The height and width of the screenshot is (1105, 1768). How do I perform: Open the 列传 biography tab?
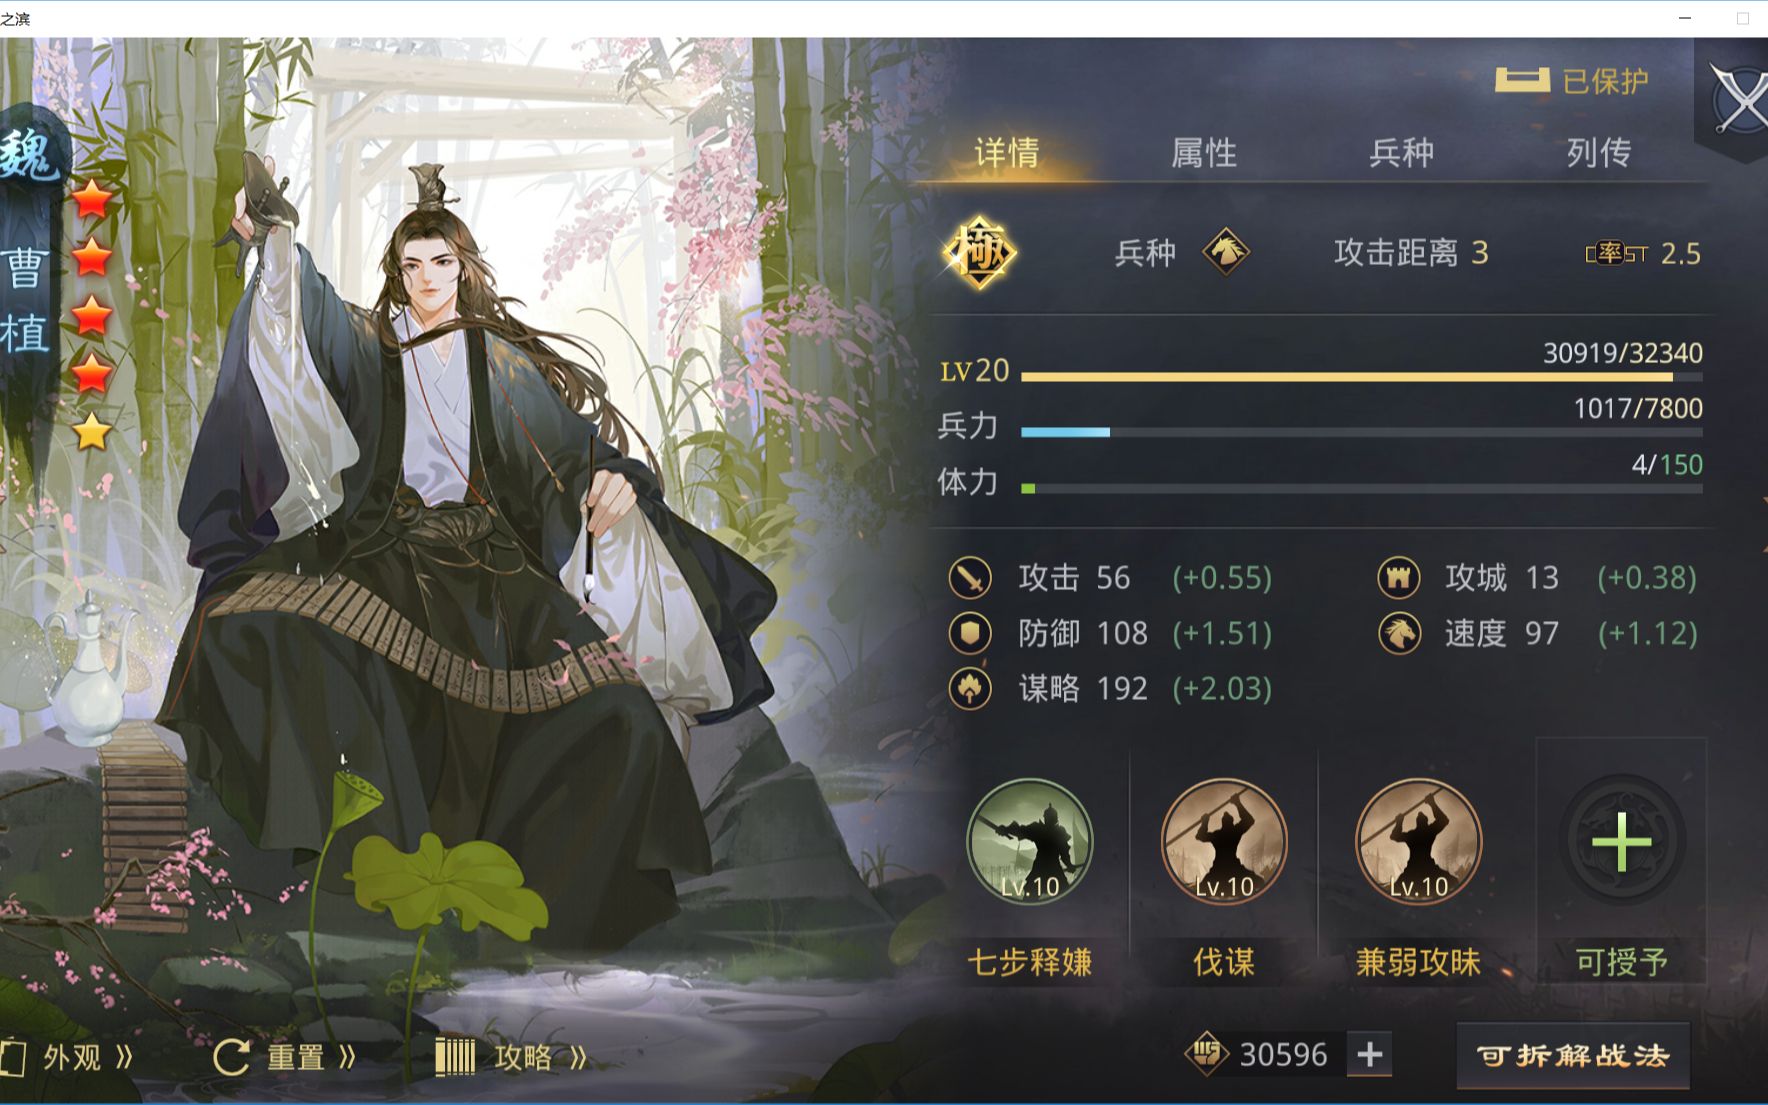[x=1598, y=153]
